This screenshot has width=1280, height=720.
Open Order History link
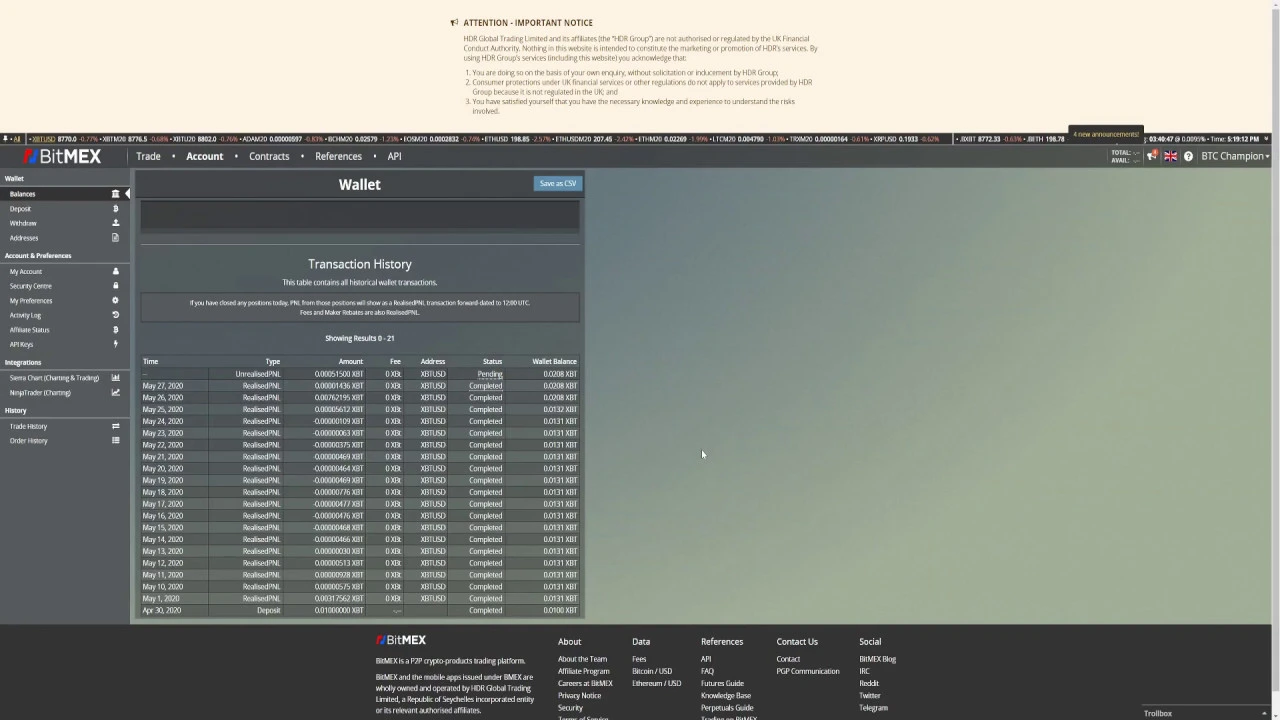click(28, 441)
